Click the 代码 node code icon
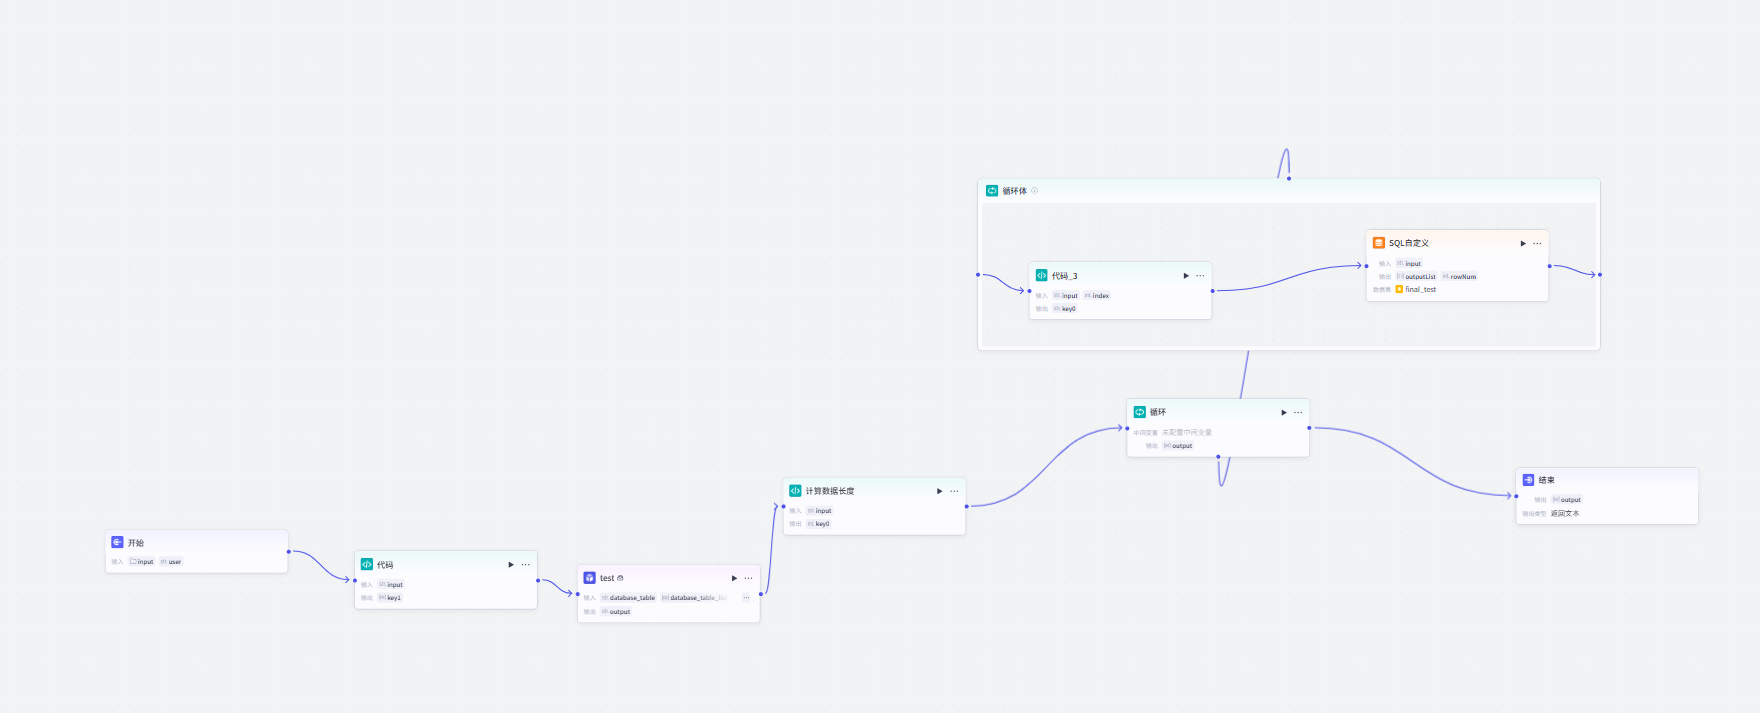The height and width of the screenshot is (713, 1760). (x=367, y=564)
